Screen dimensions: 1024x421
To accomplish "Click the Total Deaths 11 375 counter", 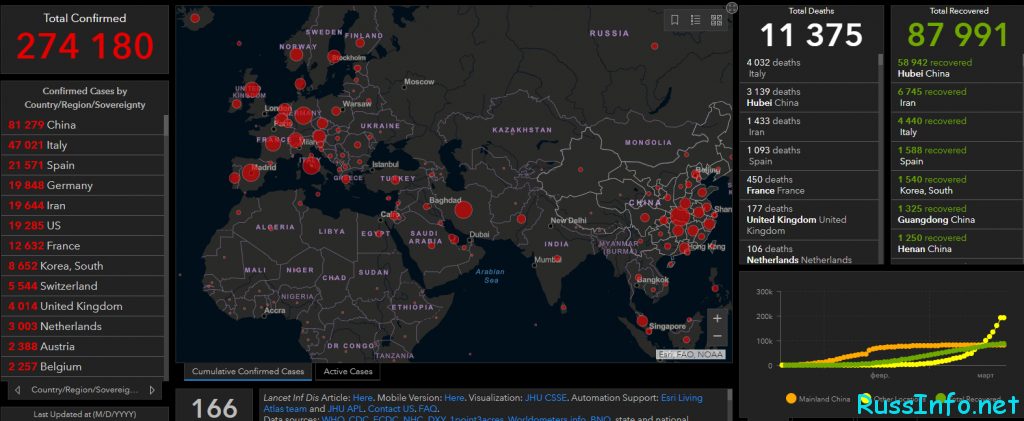I will [810, 29].
